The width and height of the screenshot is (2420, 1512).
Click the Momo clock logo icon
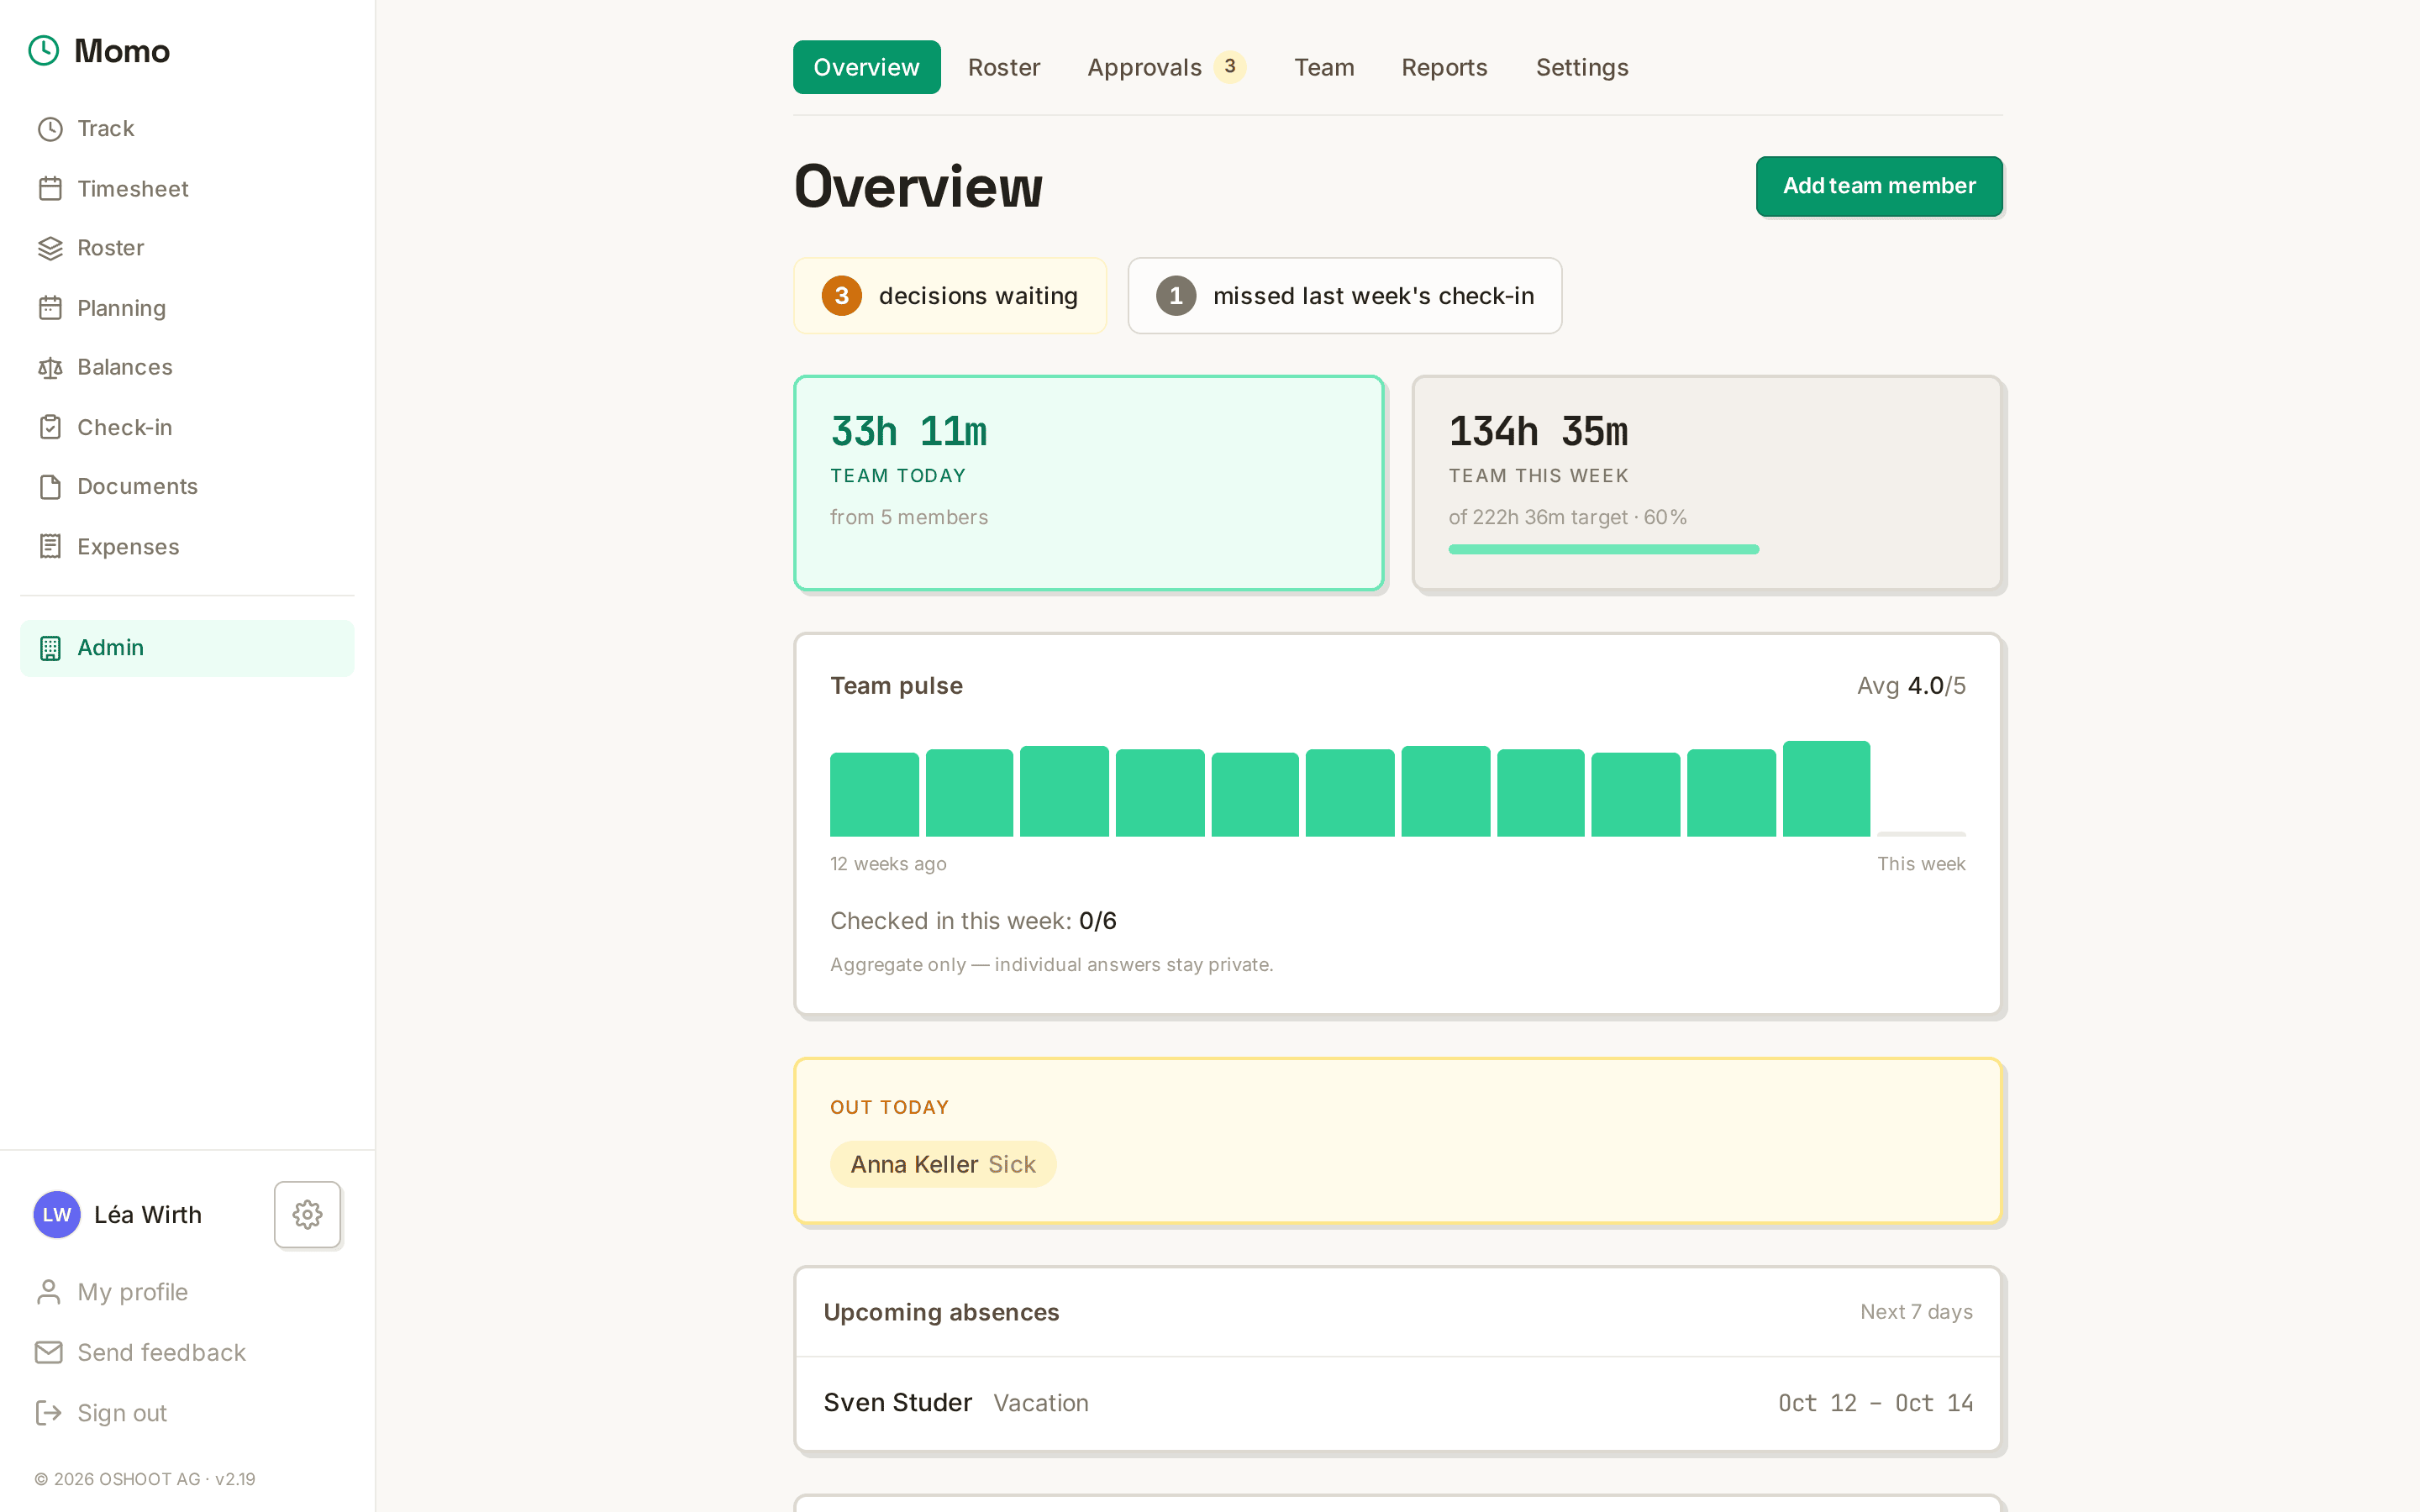[44, 50]
